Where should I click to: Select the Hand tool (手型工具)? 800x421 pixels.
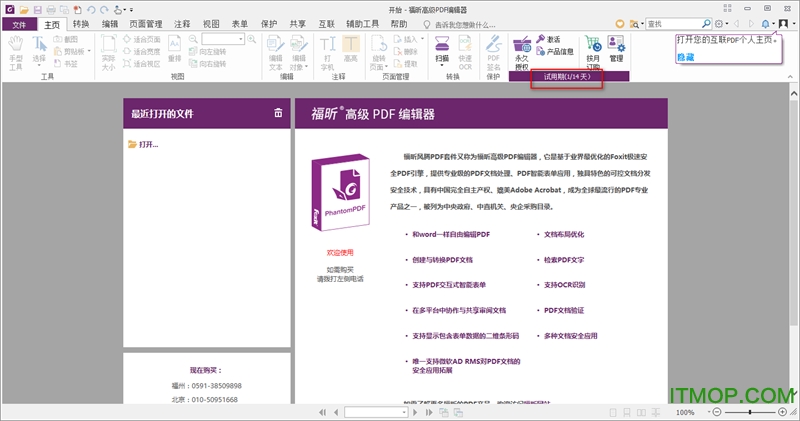click(x=16, y=53)
